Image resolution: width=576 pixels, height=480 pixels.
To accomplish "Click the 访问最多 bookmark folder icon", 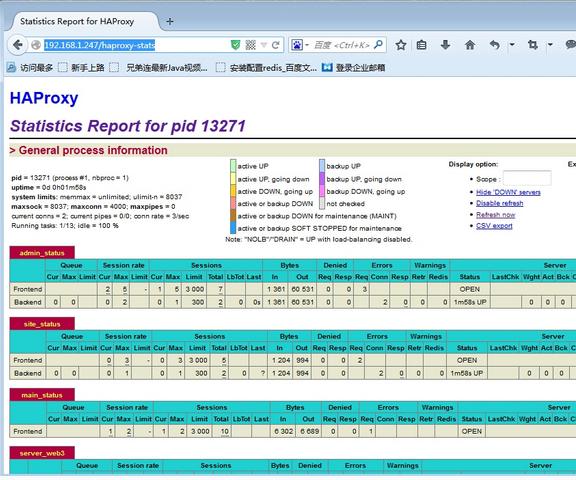I will (12, 67).
